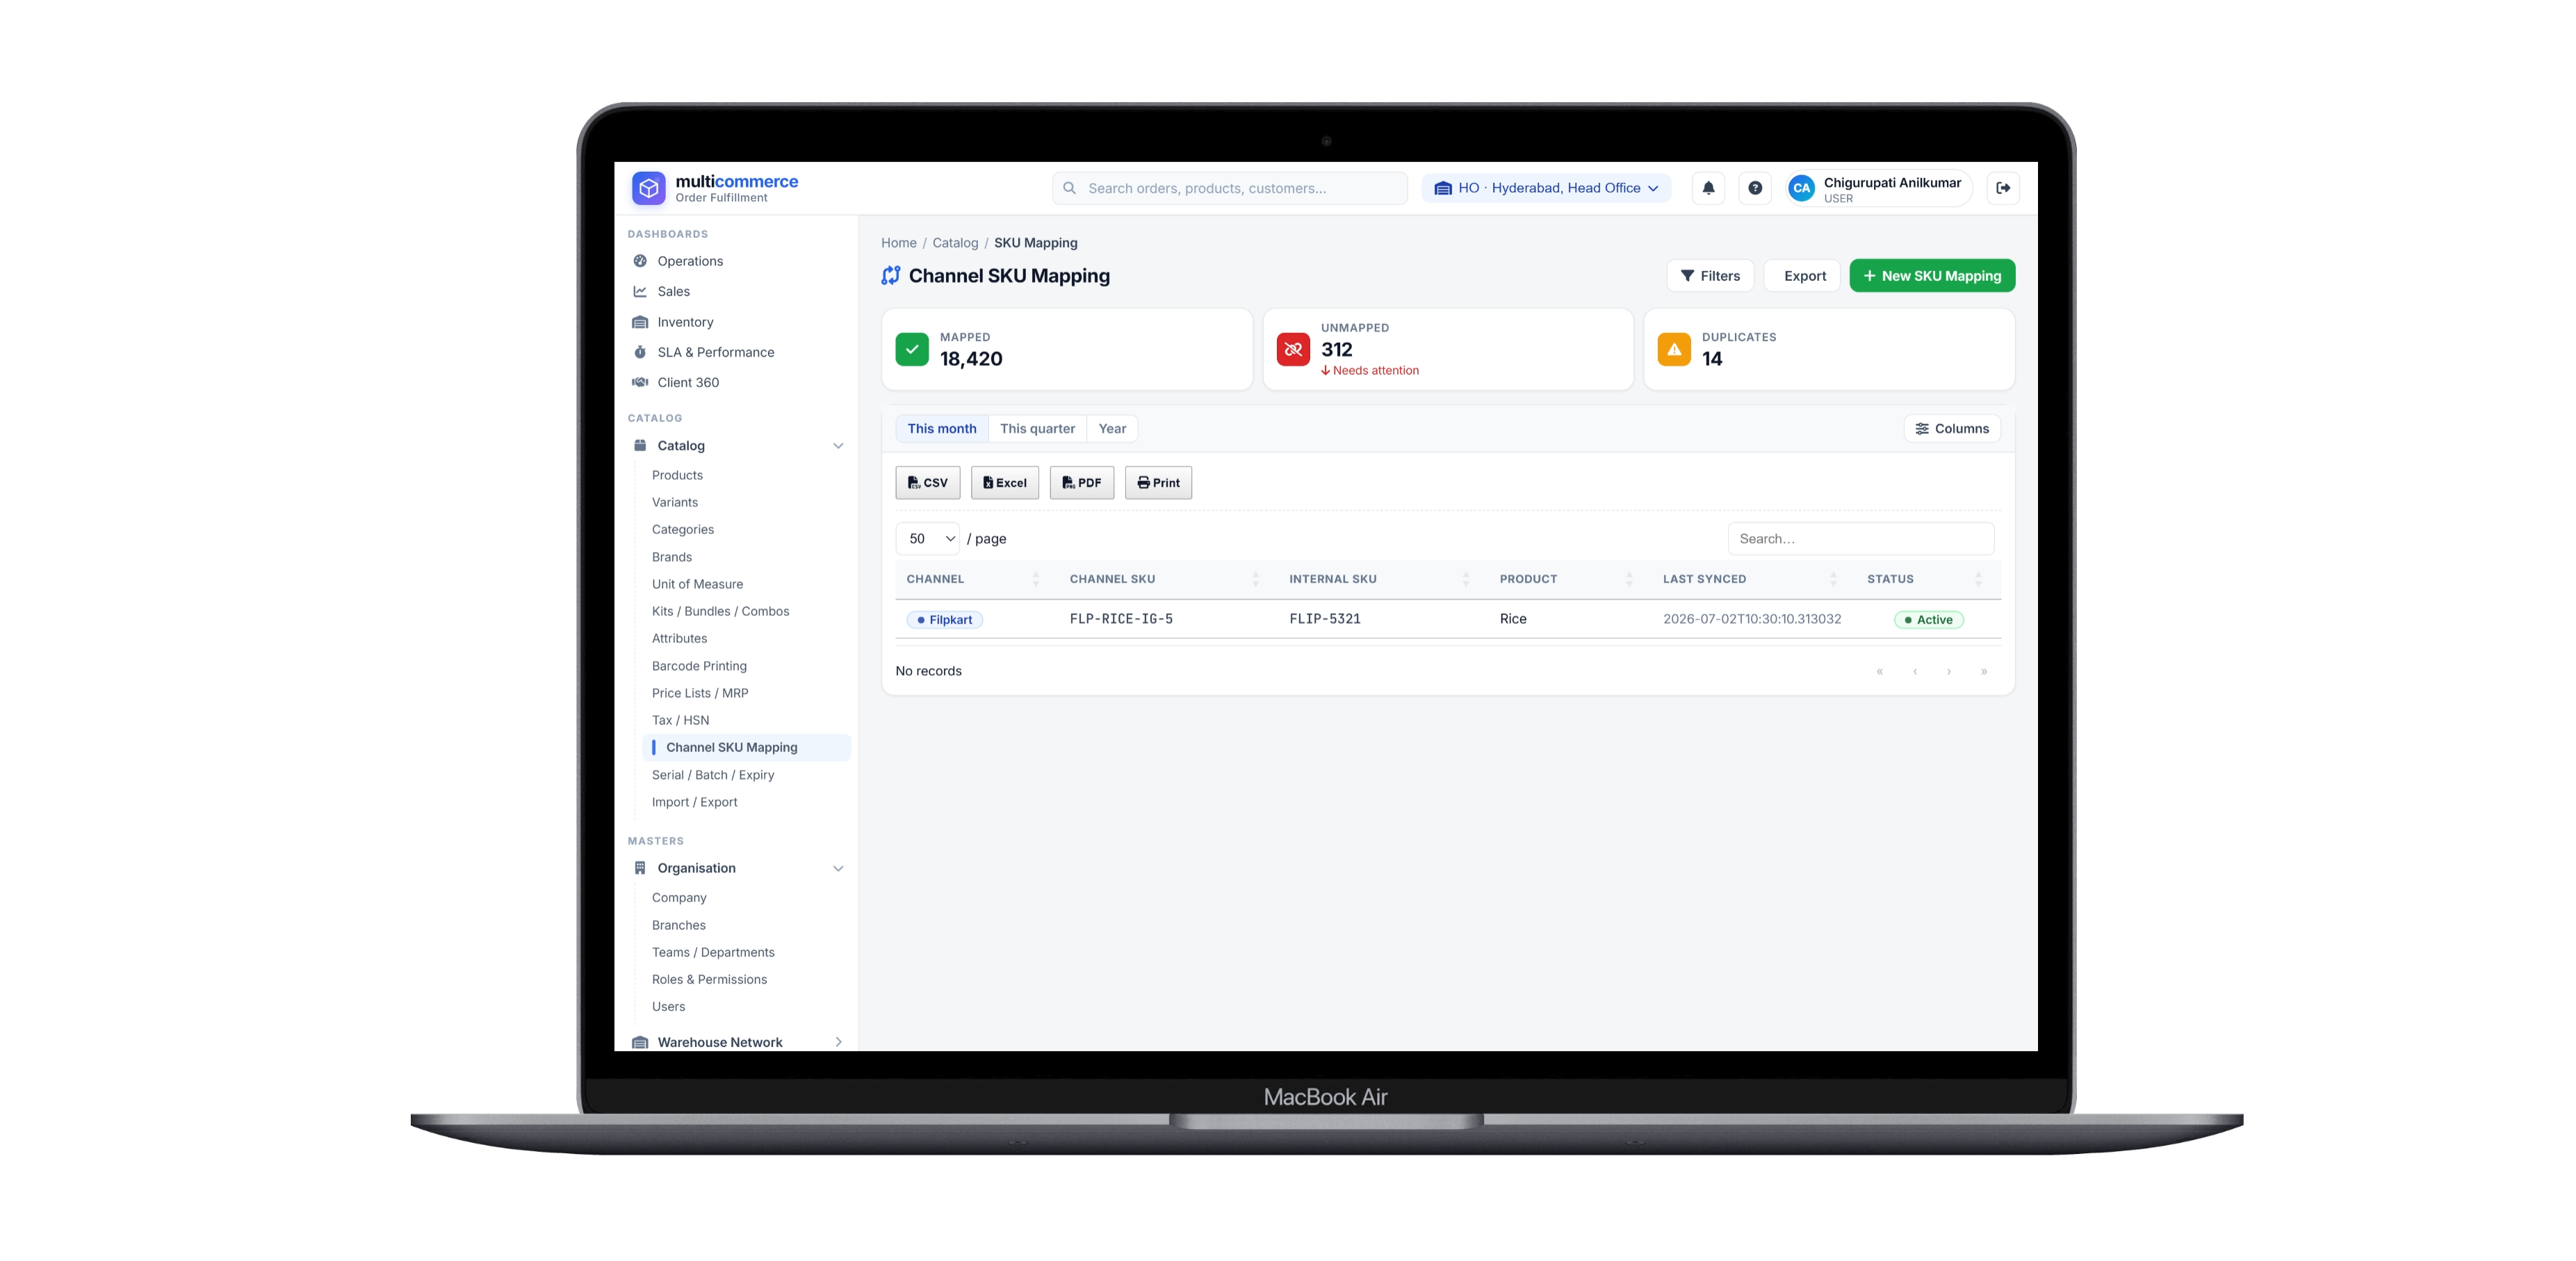2576x1261 pixels.
Task: Go to the previous page arrow
Action: pos(1915,671)
